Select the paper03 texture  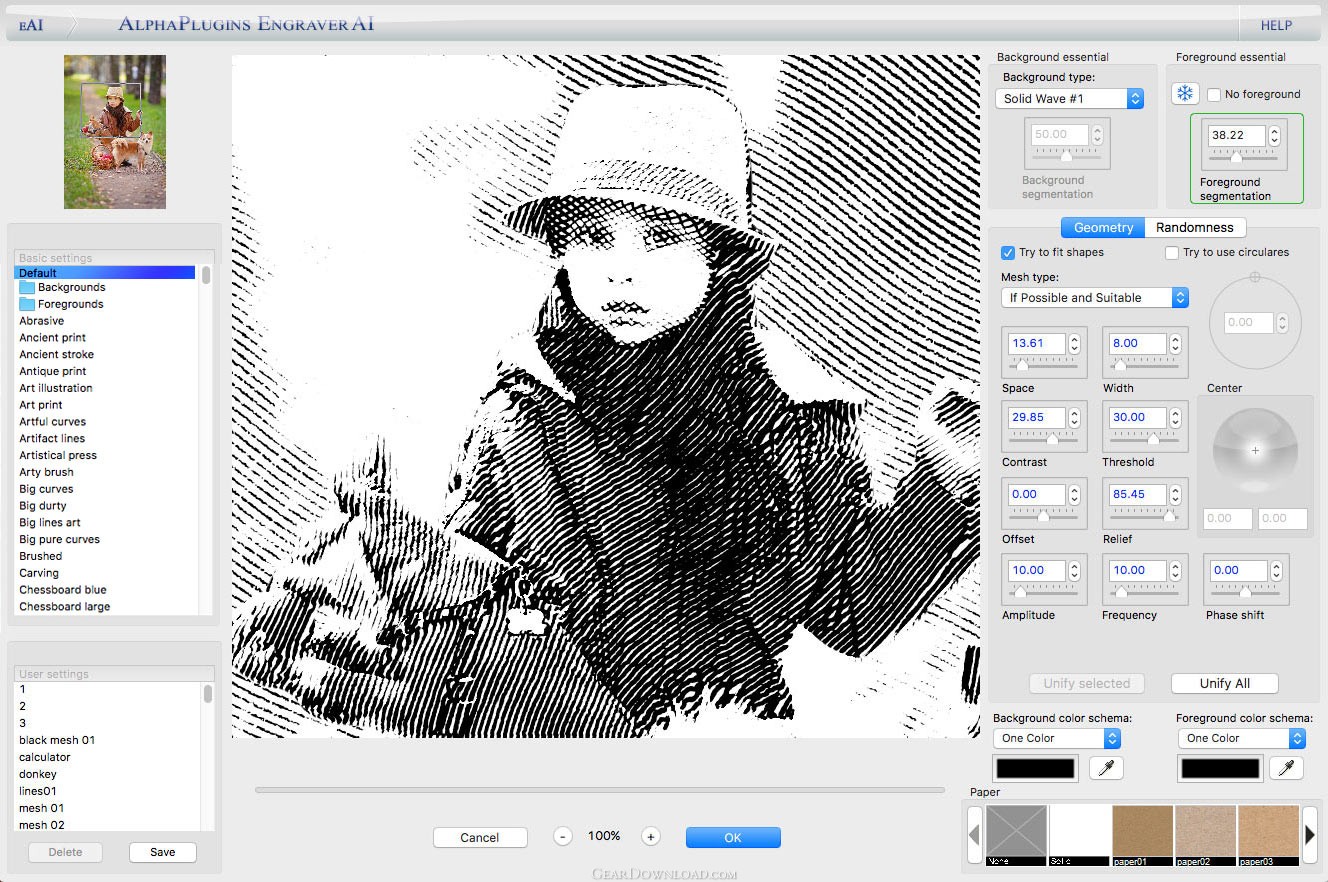(x=1268, y=835)
